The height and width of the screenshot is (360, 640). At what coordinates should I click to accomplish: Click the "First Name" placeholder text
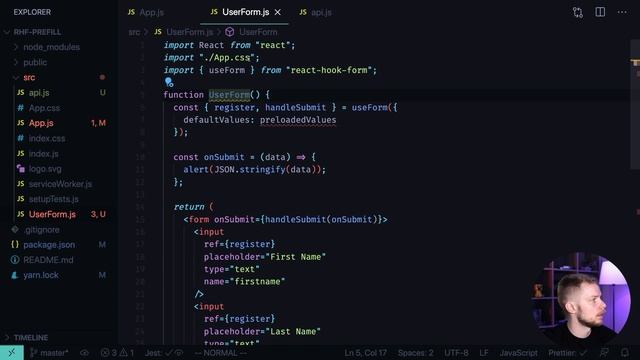(x=296, y=257)
